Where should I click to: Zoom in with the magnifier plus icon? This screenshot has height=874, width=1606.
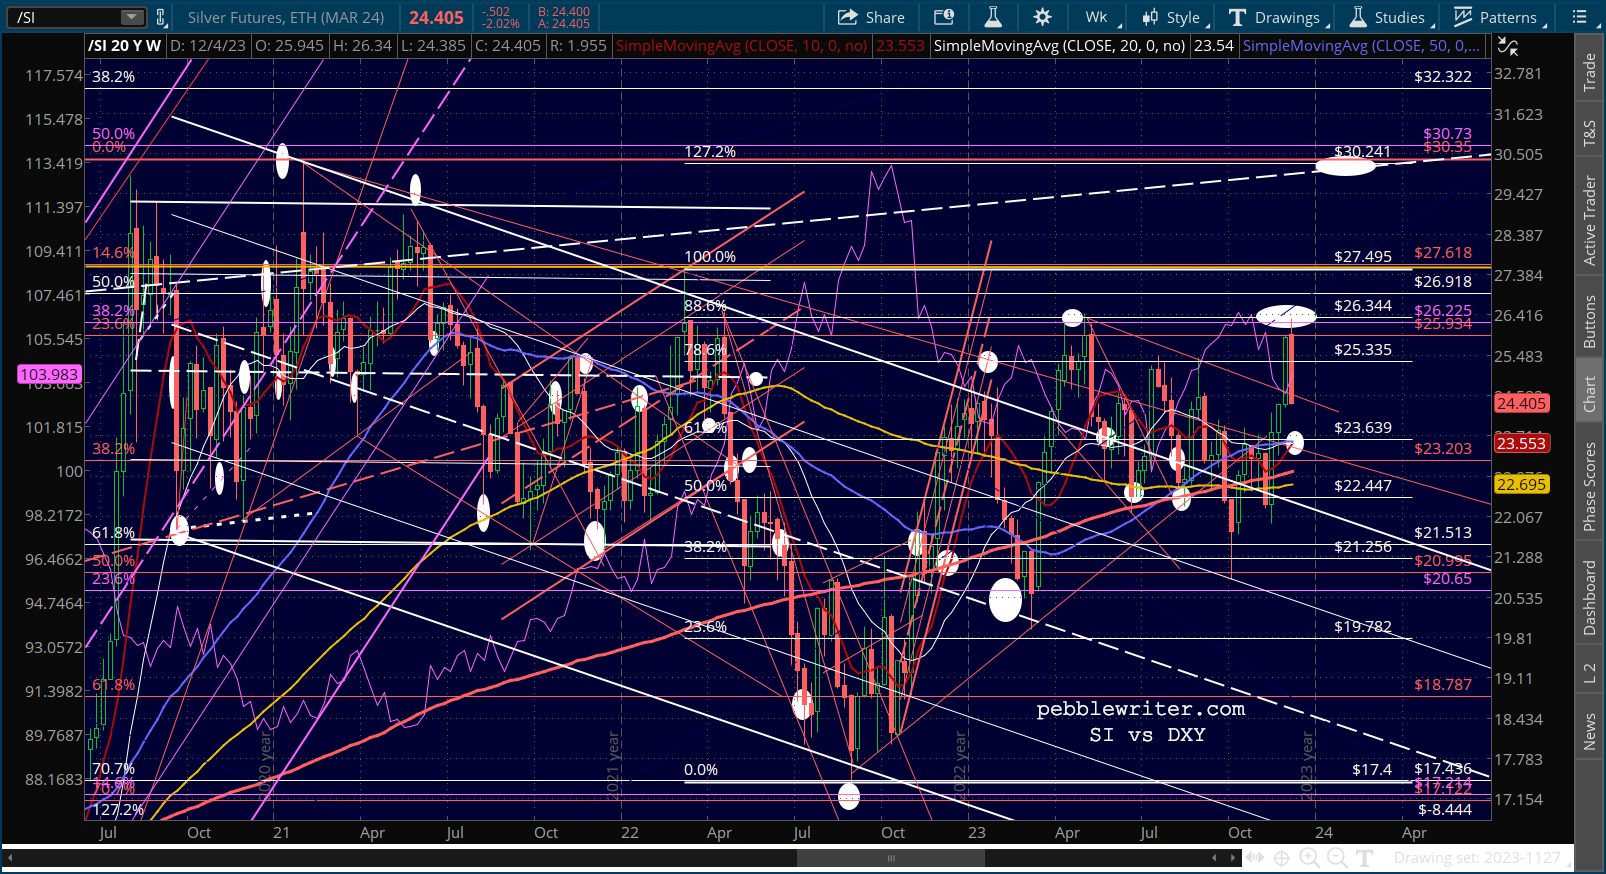pyautogui.click(x=1309, y=857)
